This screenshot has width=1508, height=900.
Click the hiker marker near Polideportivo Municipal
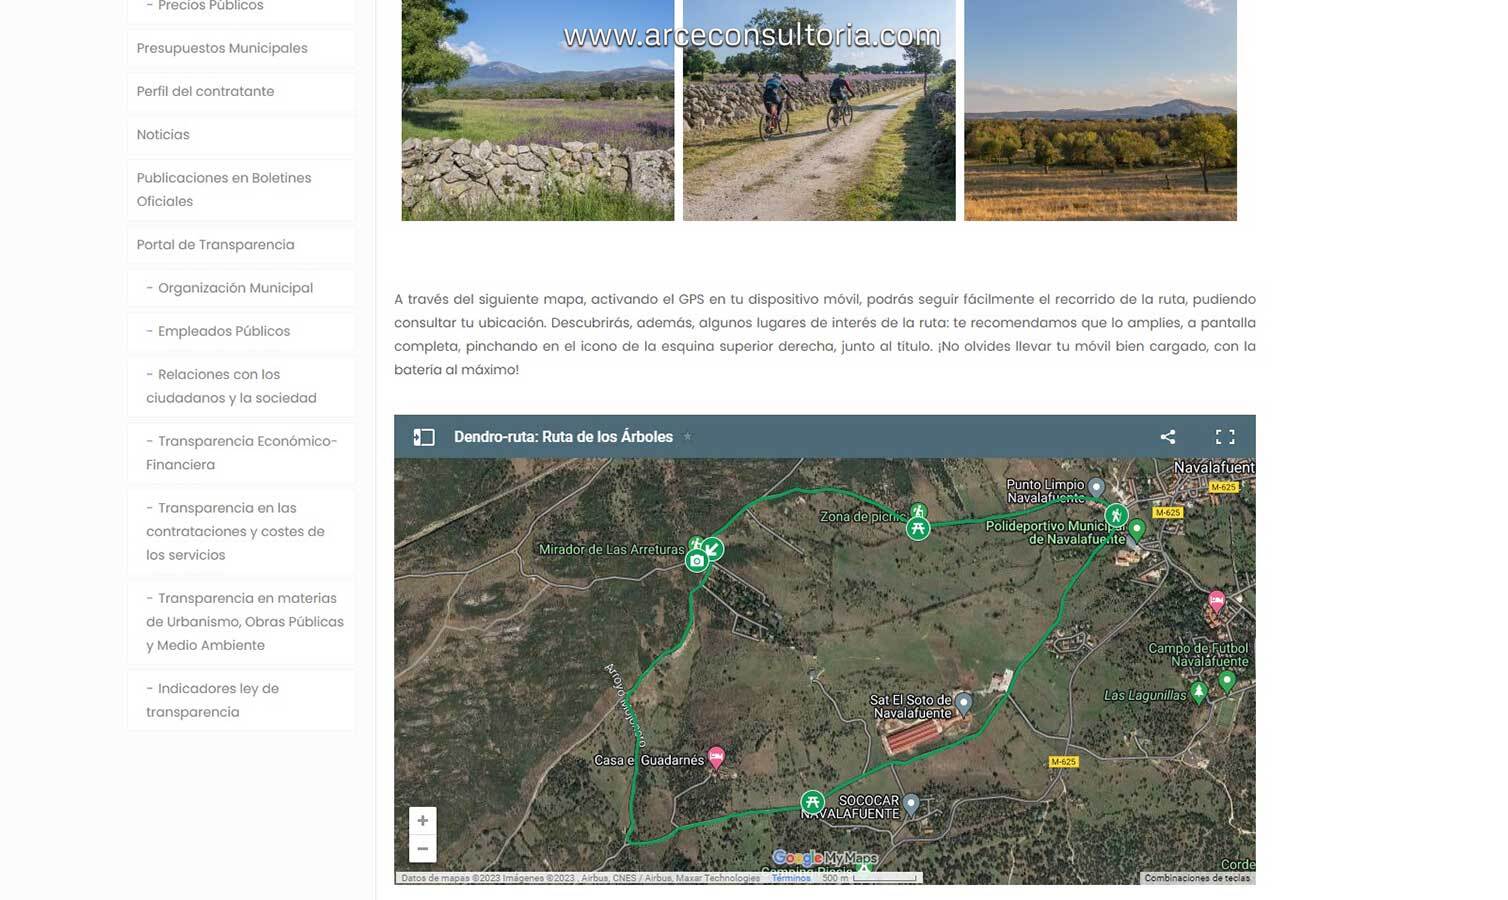pos(1116,516)
